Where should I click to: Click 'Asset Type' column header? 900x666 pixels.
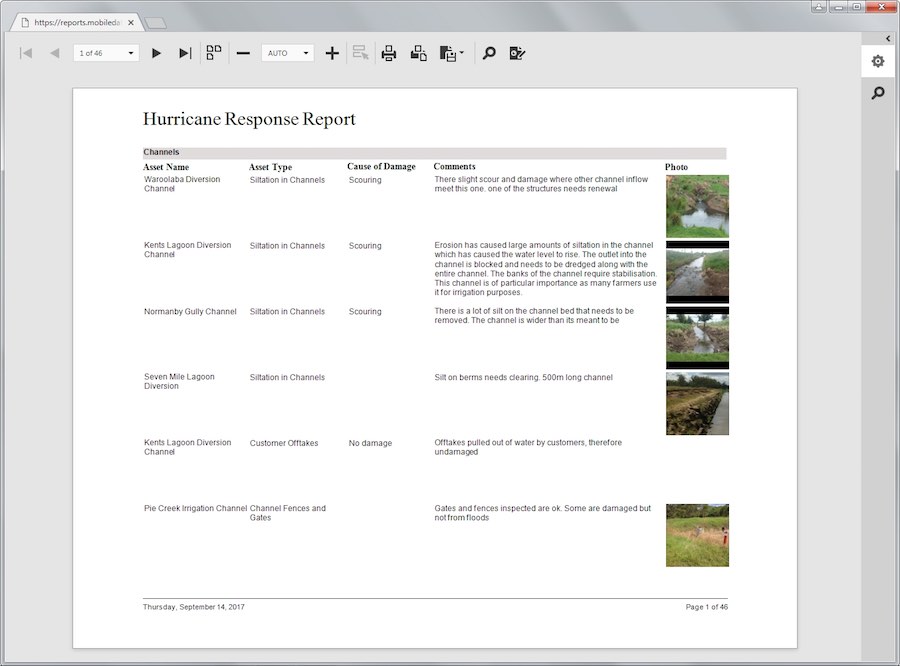(270, 167)
